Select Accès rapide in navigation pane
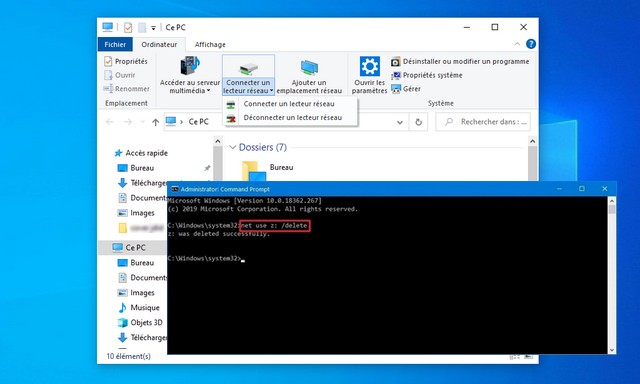The width and height of the screenshot is (640, 384). 141,153
